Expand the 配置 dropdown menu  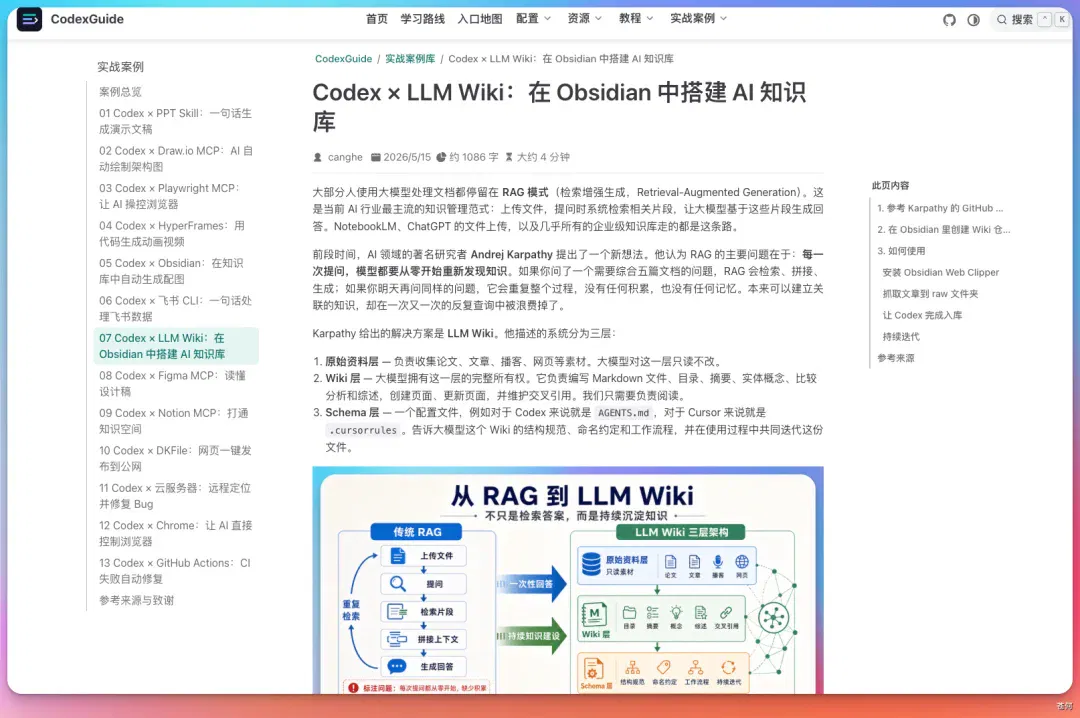coord(534,19)
